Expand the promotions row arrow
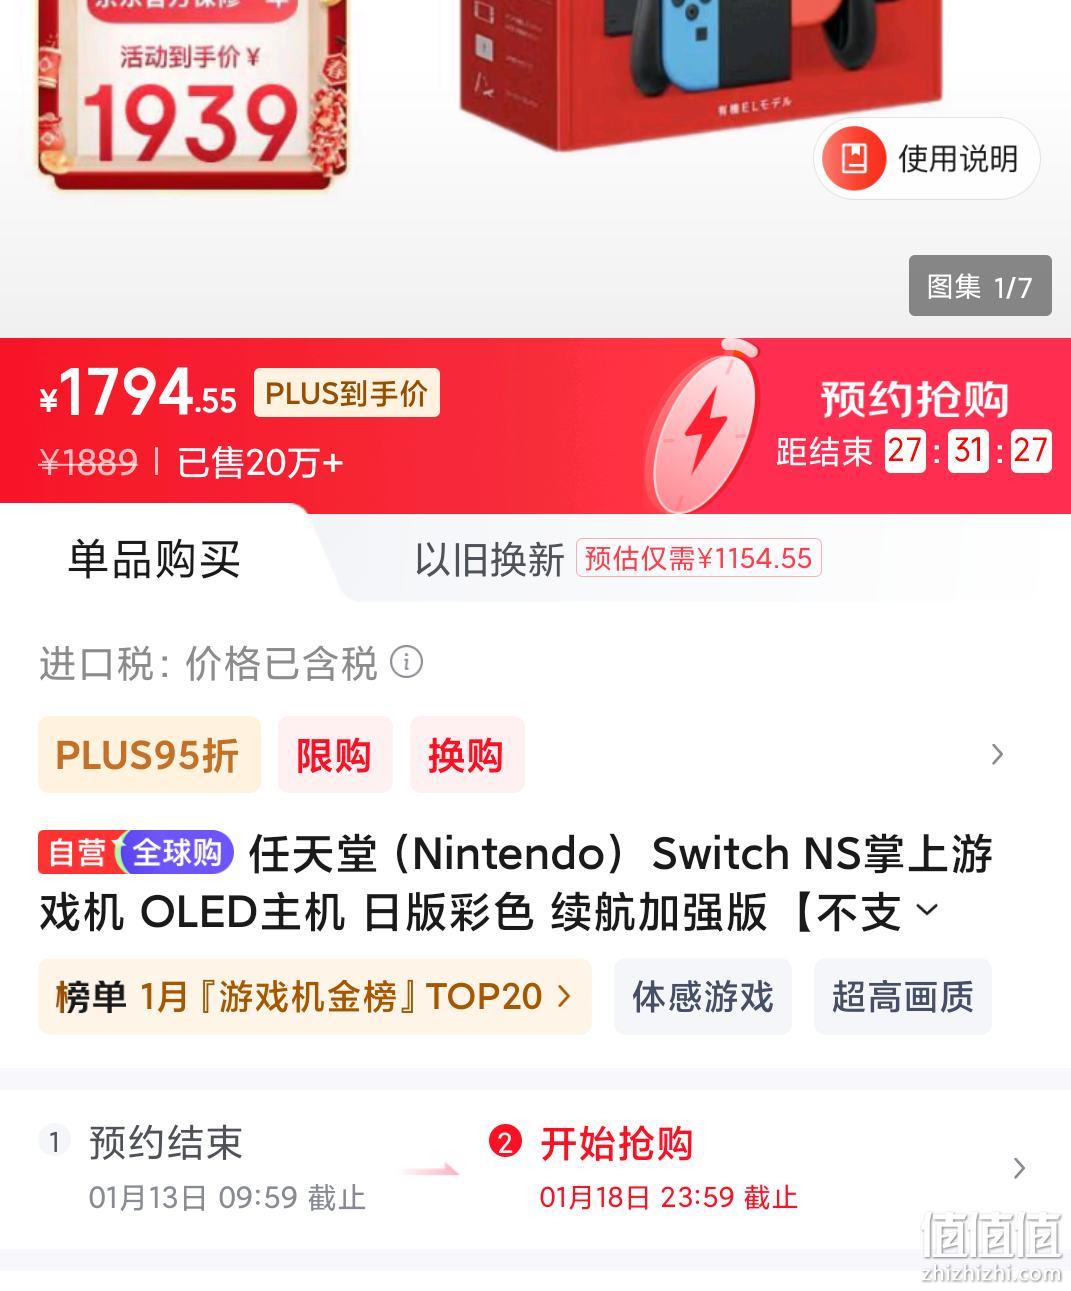Viewport: 1071px width, 1291px height. click(996, 754)
